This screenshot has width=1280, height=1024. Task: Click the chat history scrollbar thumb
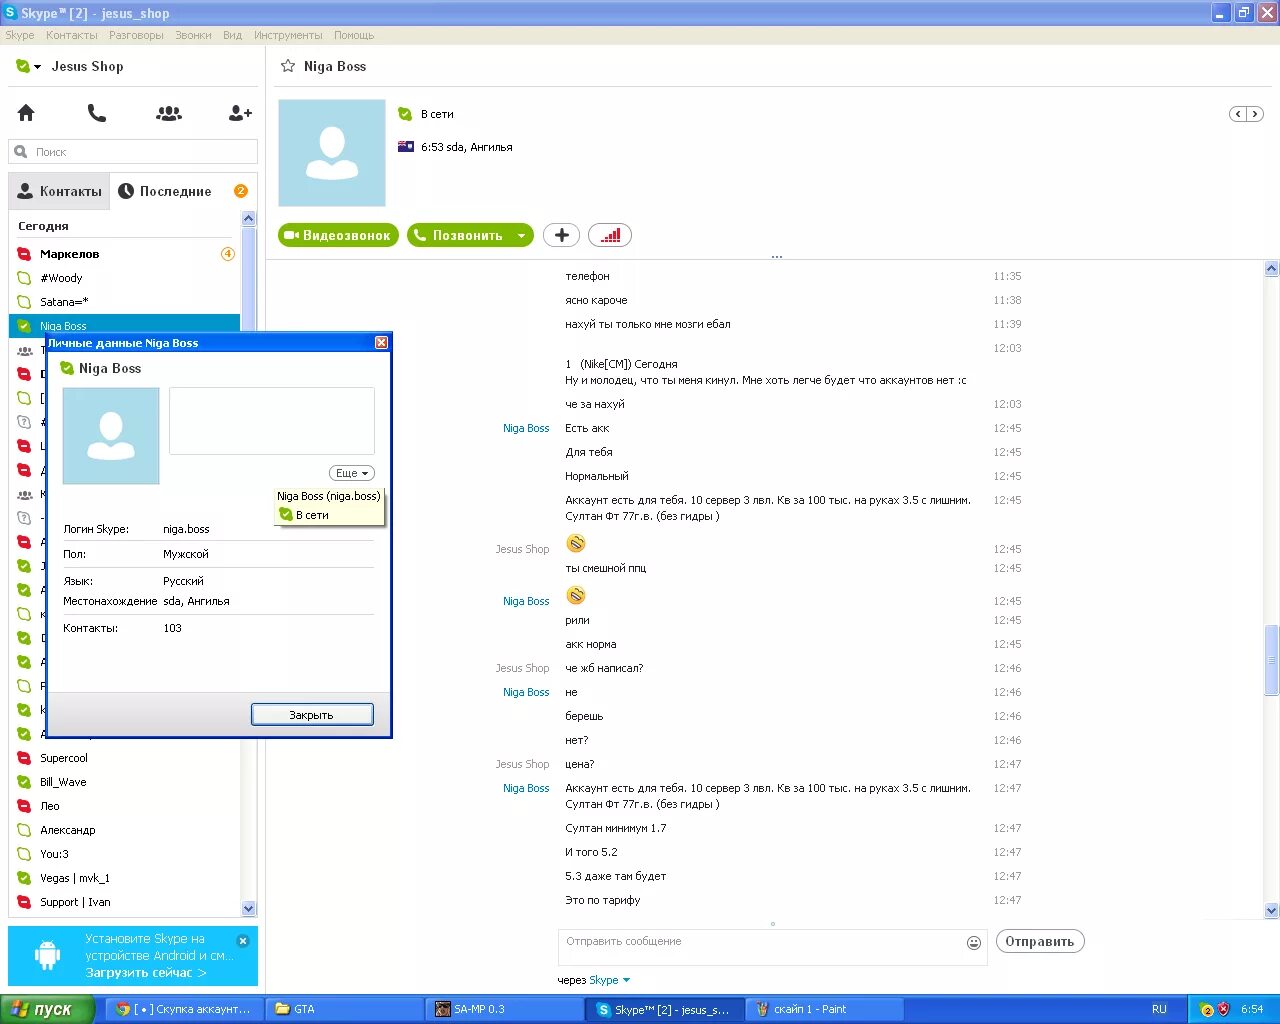tap(1272, 660)
